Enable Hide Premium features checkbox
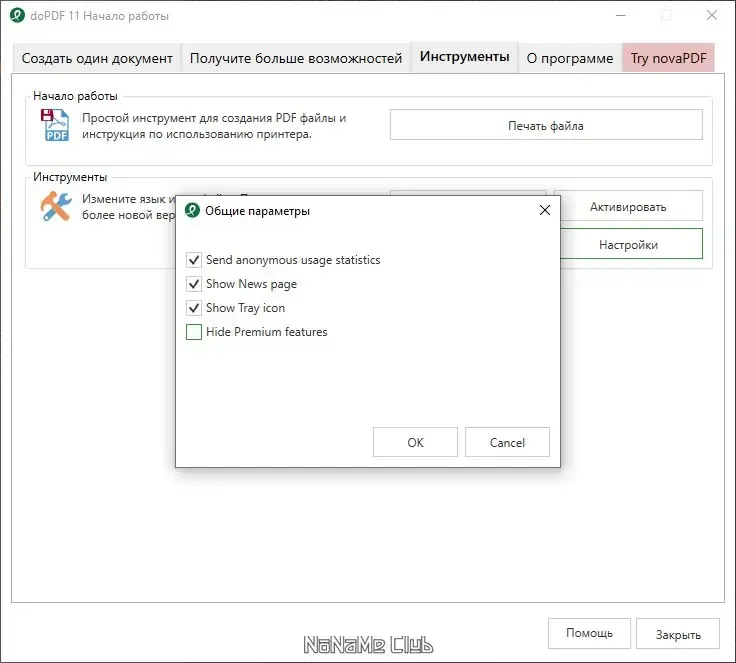The width and height of the screenshot is (736, 663). coord(194,332)
